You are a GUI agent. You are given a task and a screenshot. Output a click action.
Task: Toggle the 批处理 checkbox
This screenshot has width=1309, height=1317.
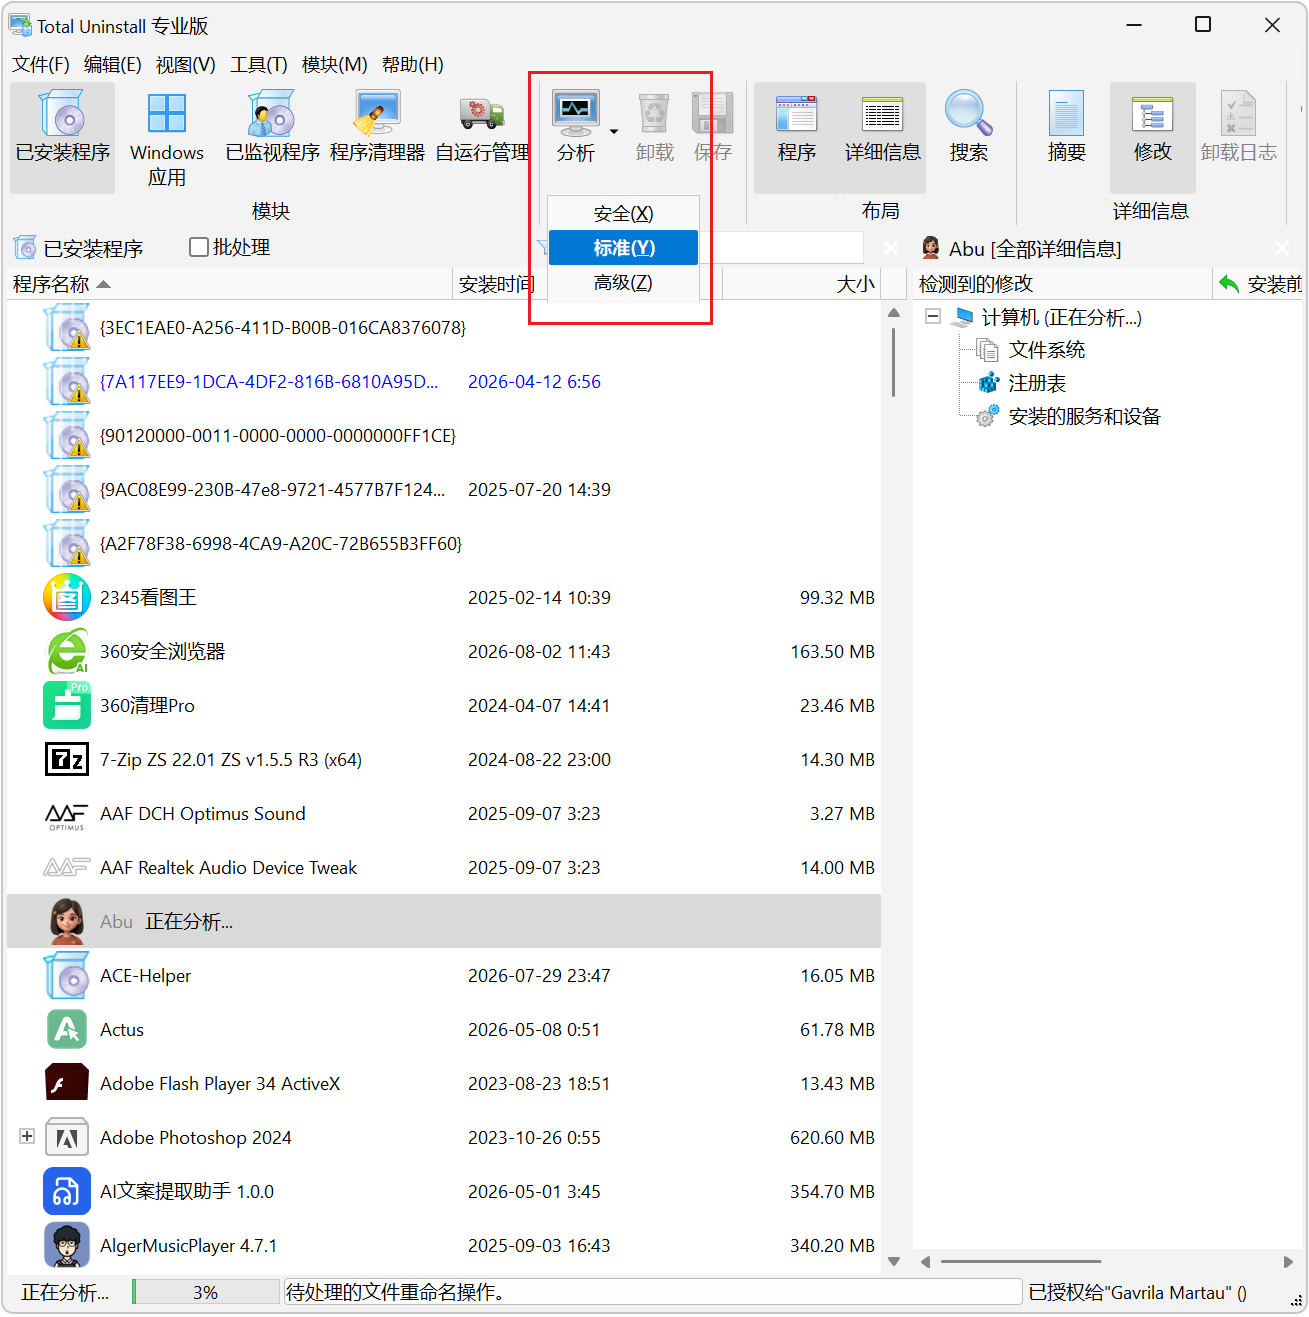click(199, 247)
